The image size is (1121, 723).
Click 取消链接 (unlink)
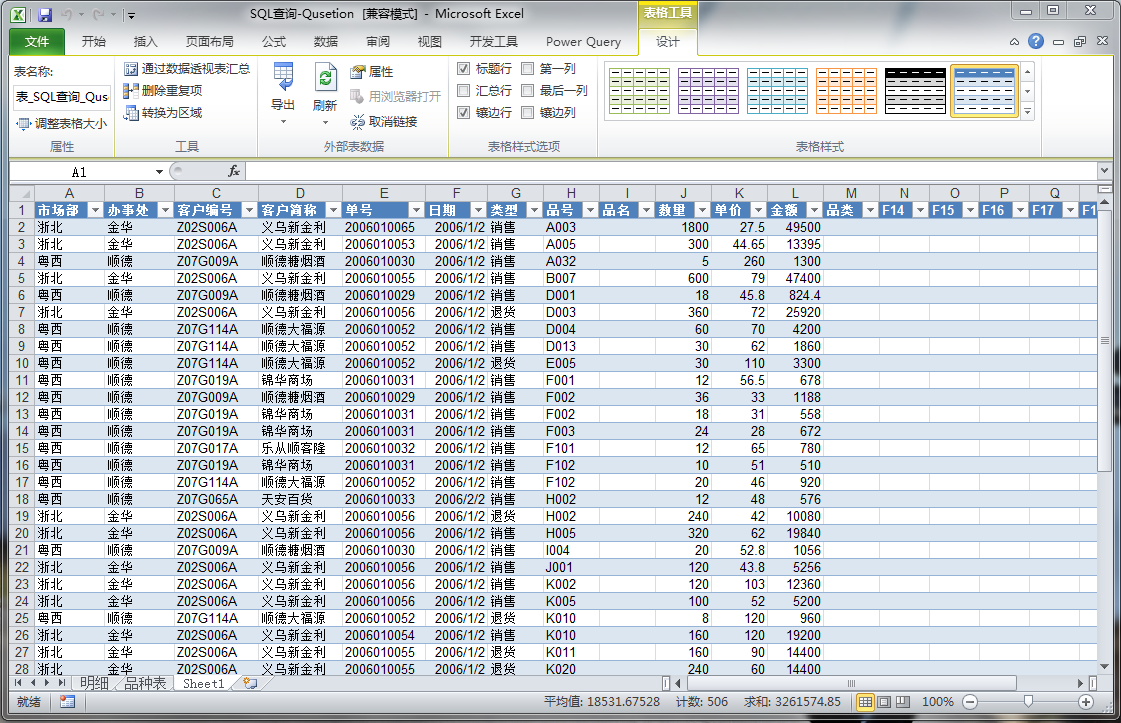tap(384, 122)
